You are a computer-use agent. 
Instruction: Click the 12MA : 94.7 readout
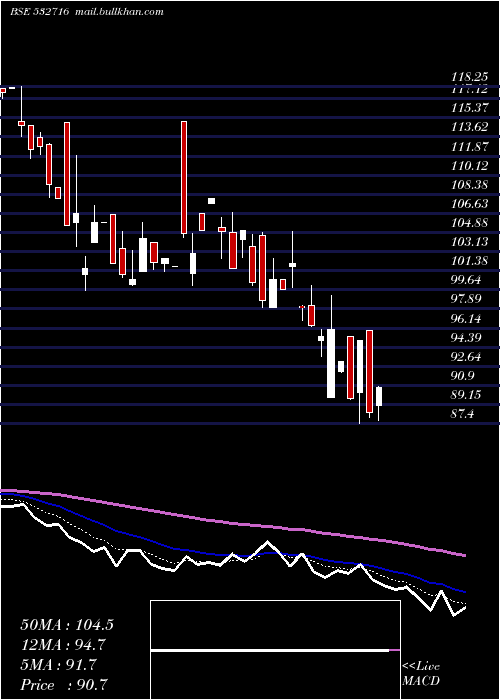(x=63, y=645)
